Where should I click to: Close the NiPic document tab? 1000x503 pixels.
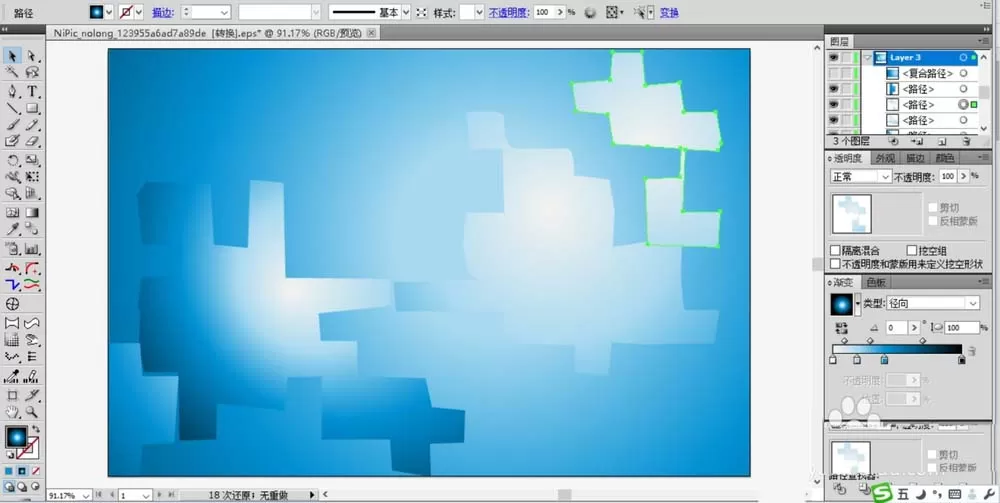(x=372, y=33)
